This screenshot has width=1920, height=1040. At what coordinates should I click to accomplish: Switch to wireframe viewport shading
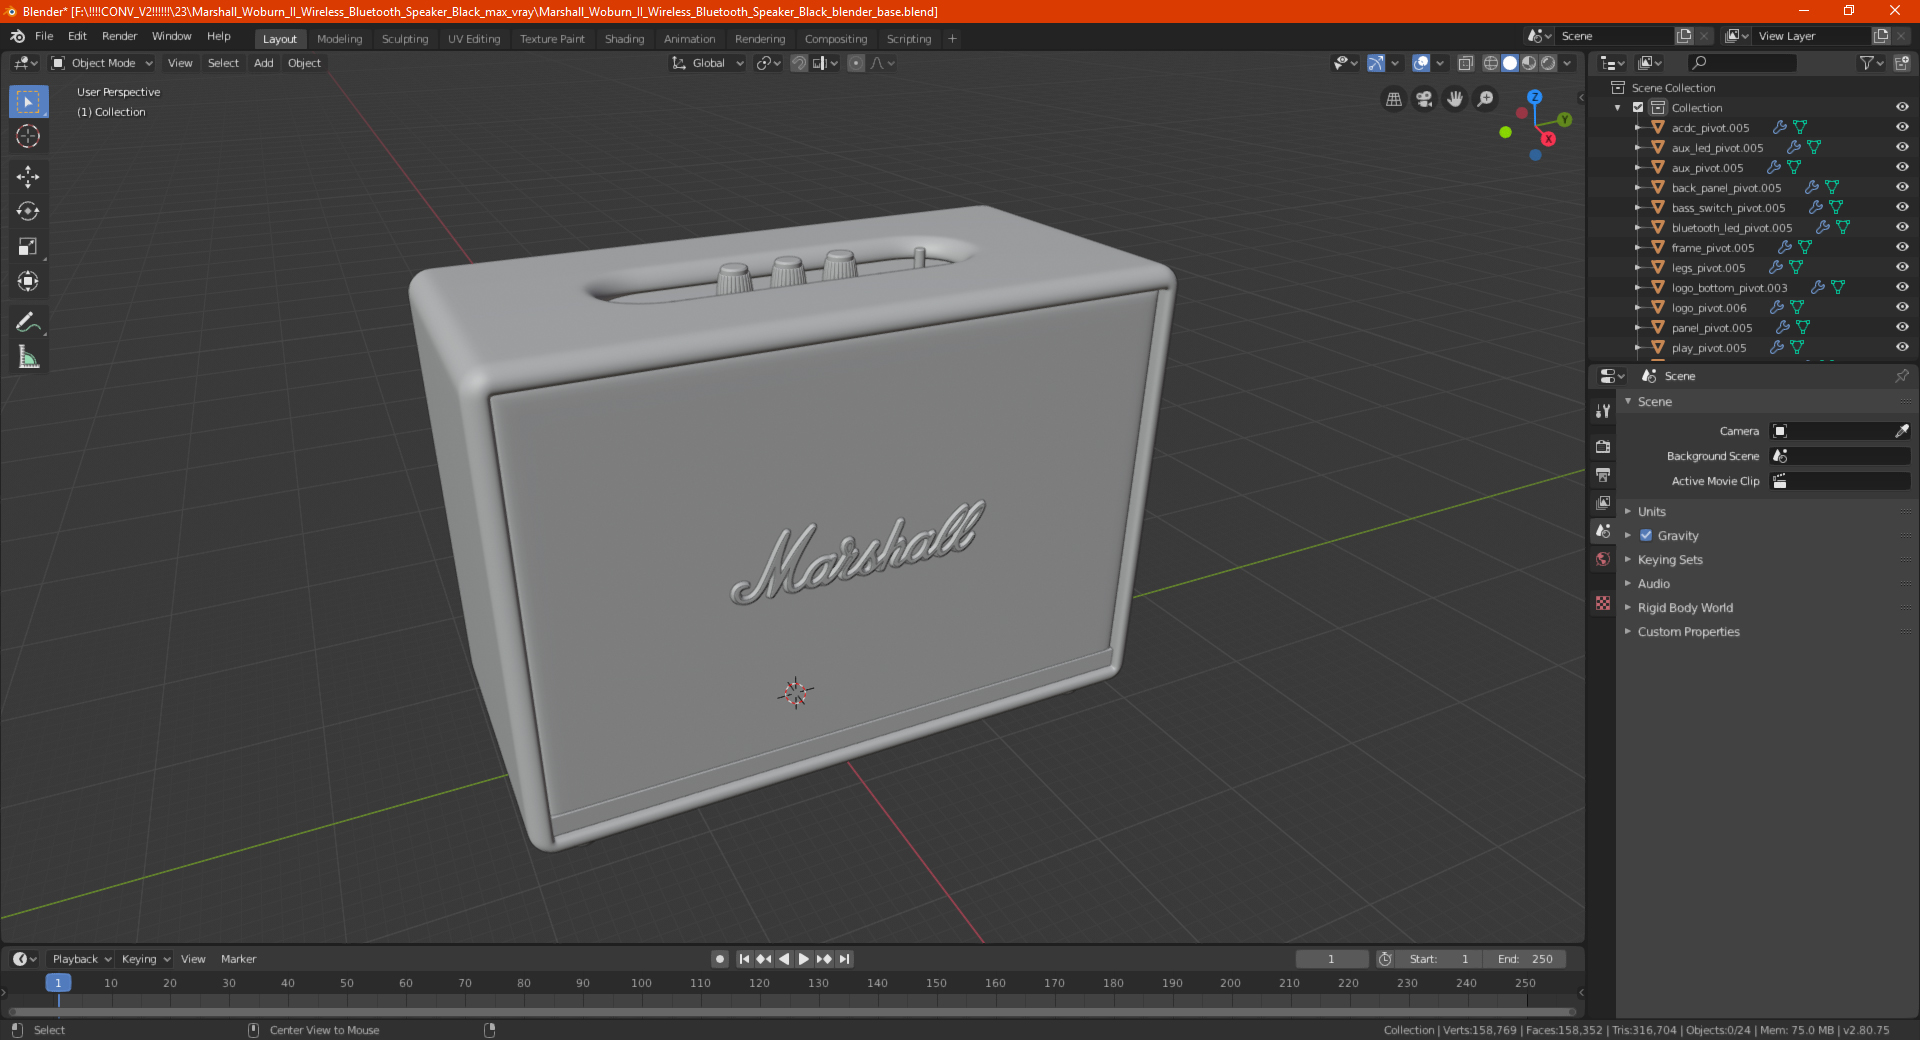1491,63
